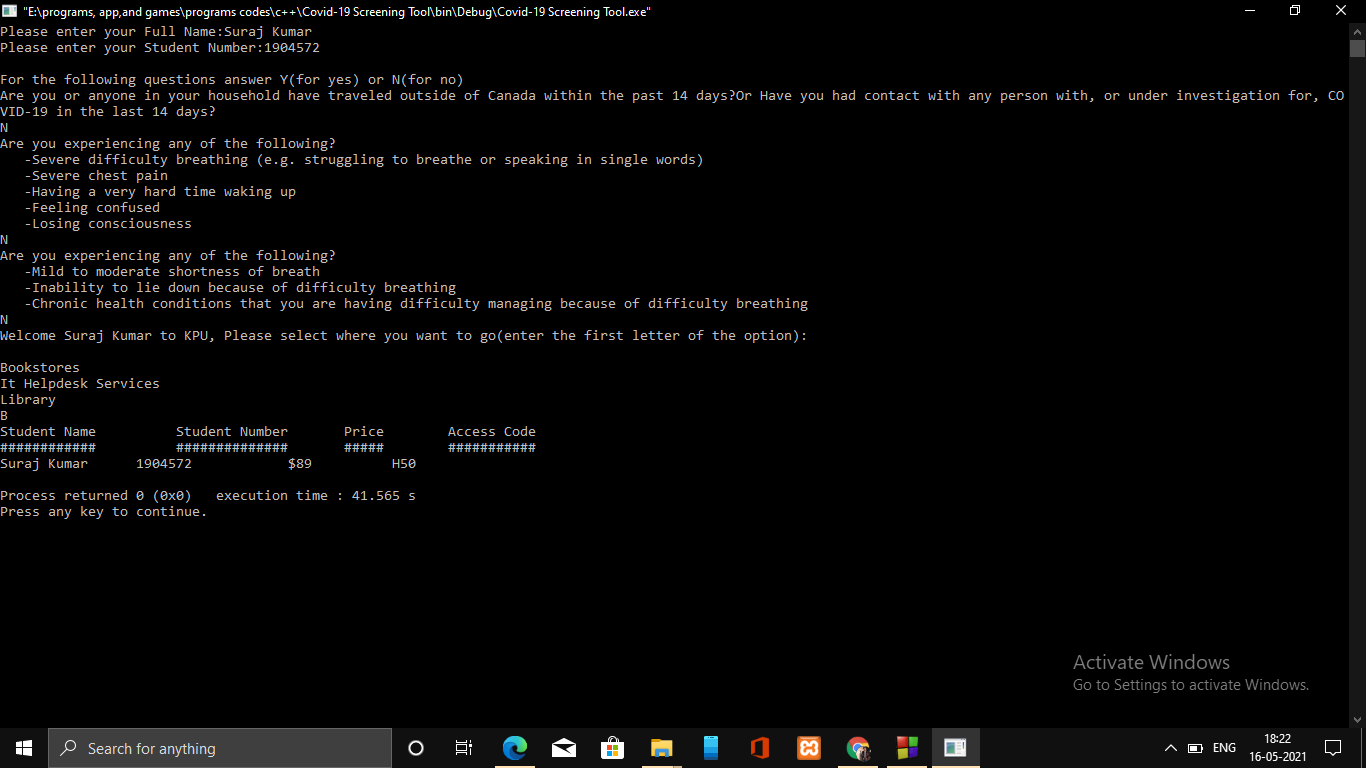Open the Mail app
This screenshot has height=768, width=1366.
[x=563, y=747]
